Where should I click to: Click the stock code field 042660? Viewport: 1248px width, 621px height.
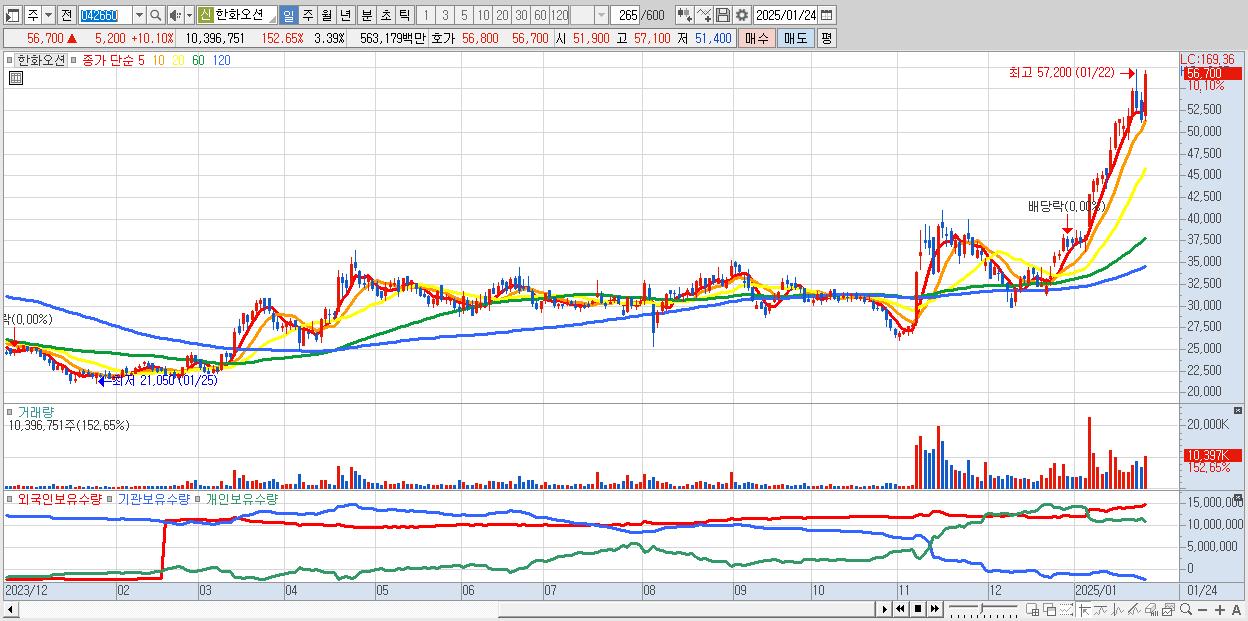(x=105, y=15)
